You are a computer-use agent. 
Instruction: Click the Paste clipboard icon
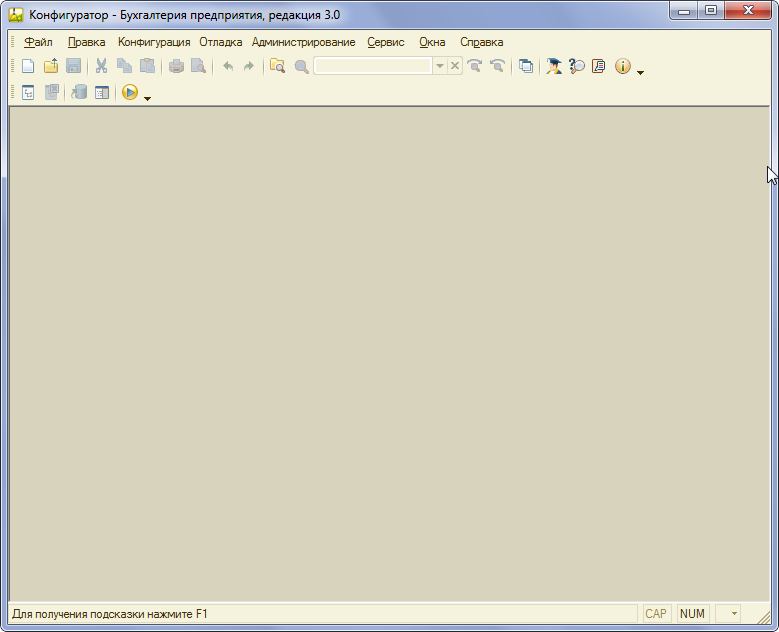click(147, 66)
